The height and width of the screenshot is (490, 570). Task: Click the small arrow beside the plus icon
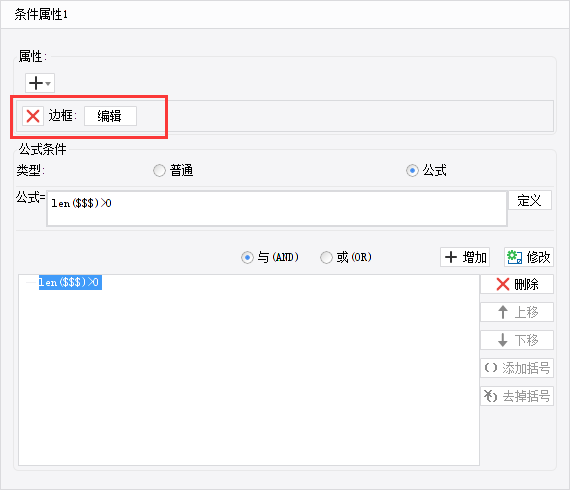click(x=48, y=84)
